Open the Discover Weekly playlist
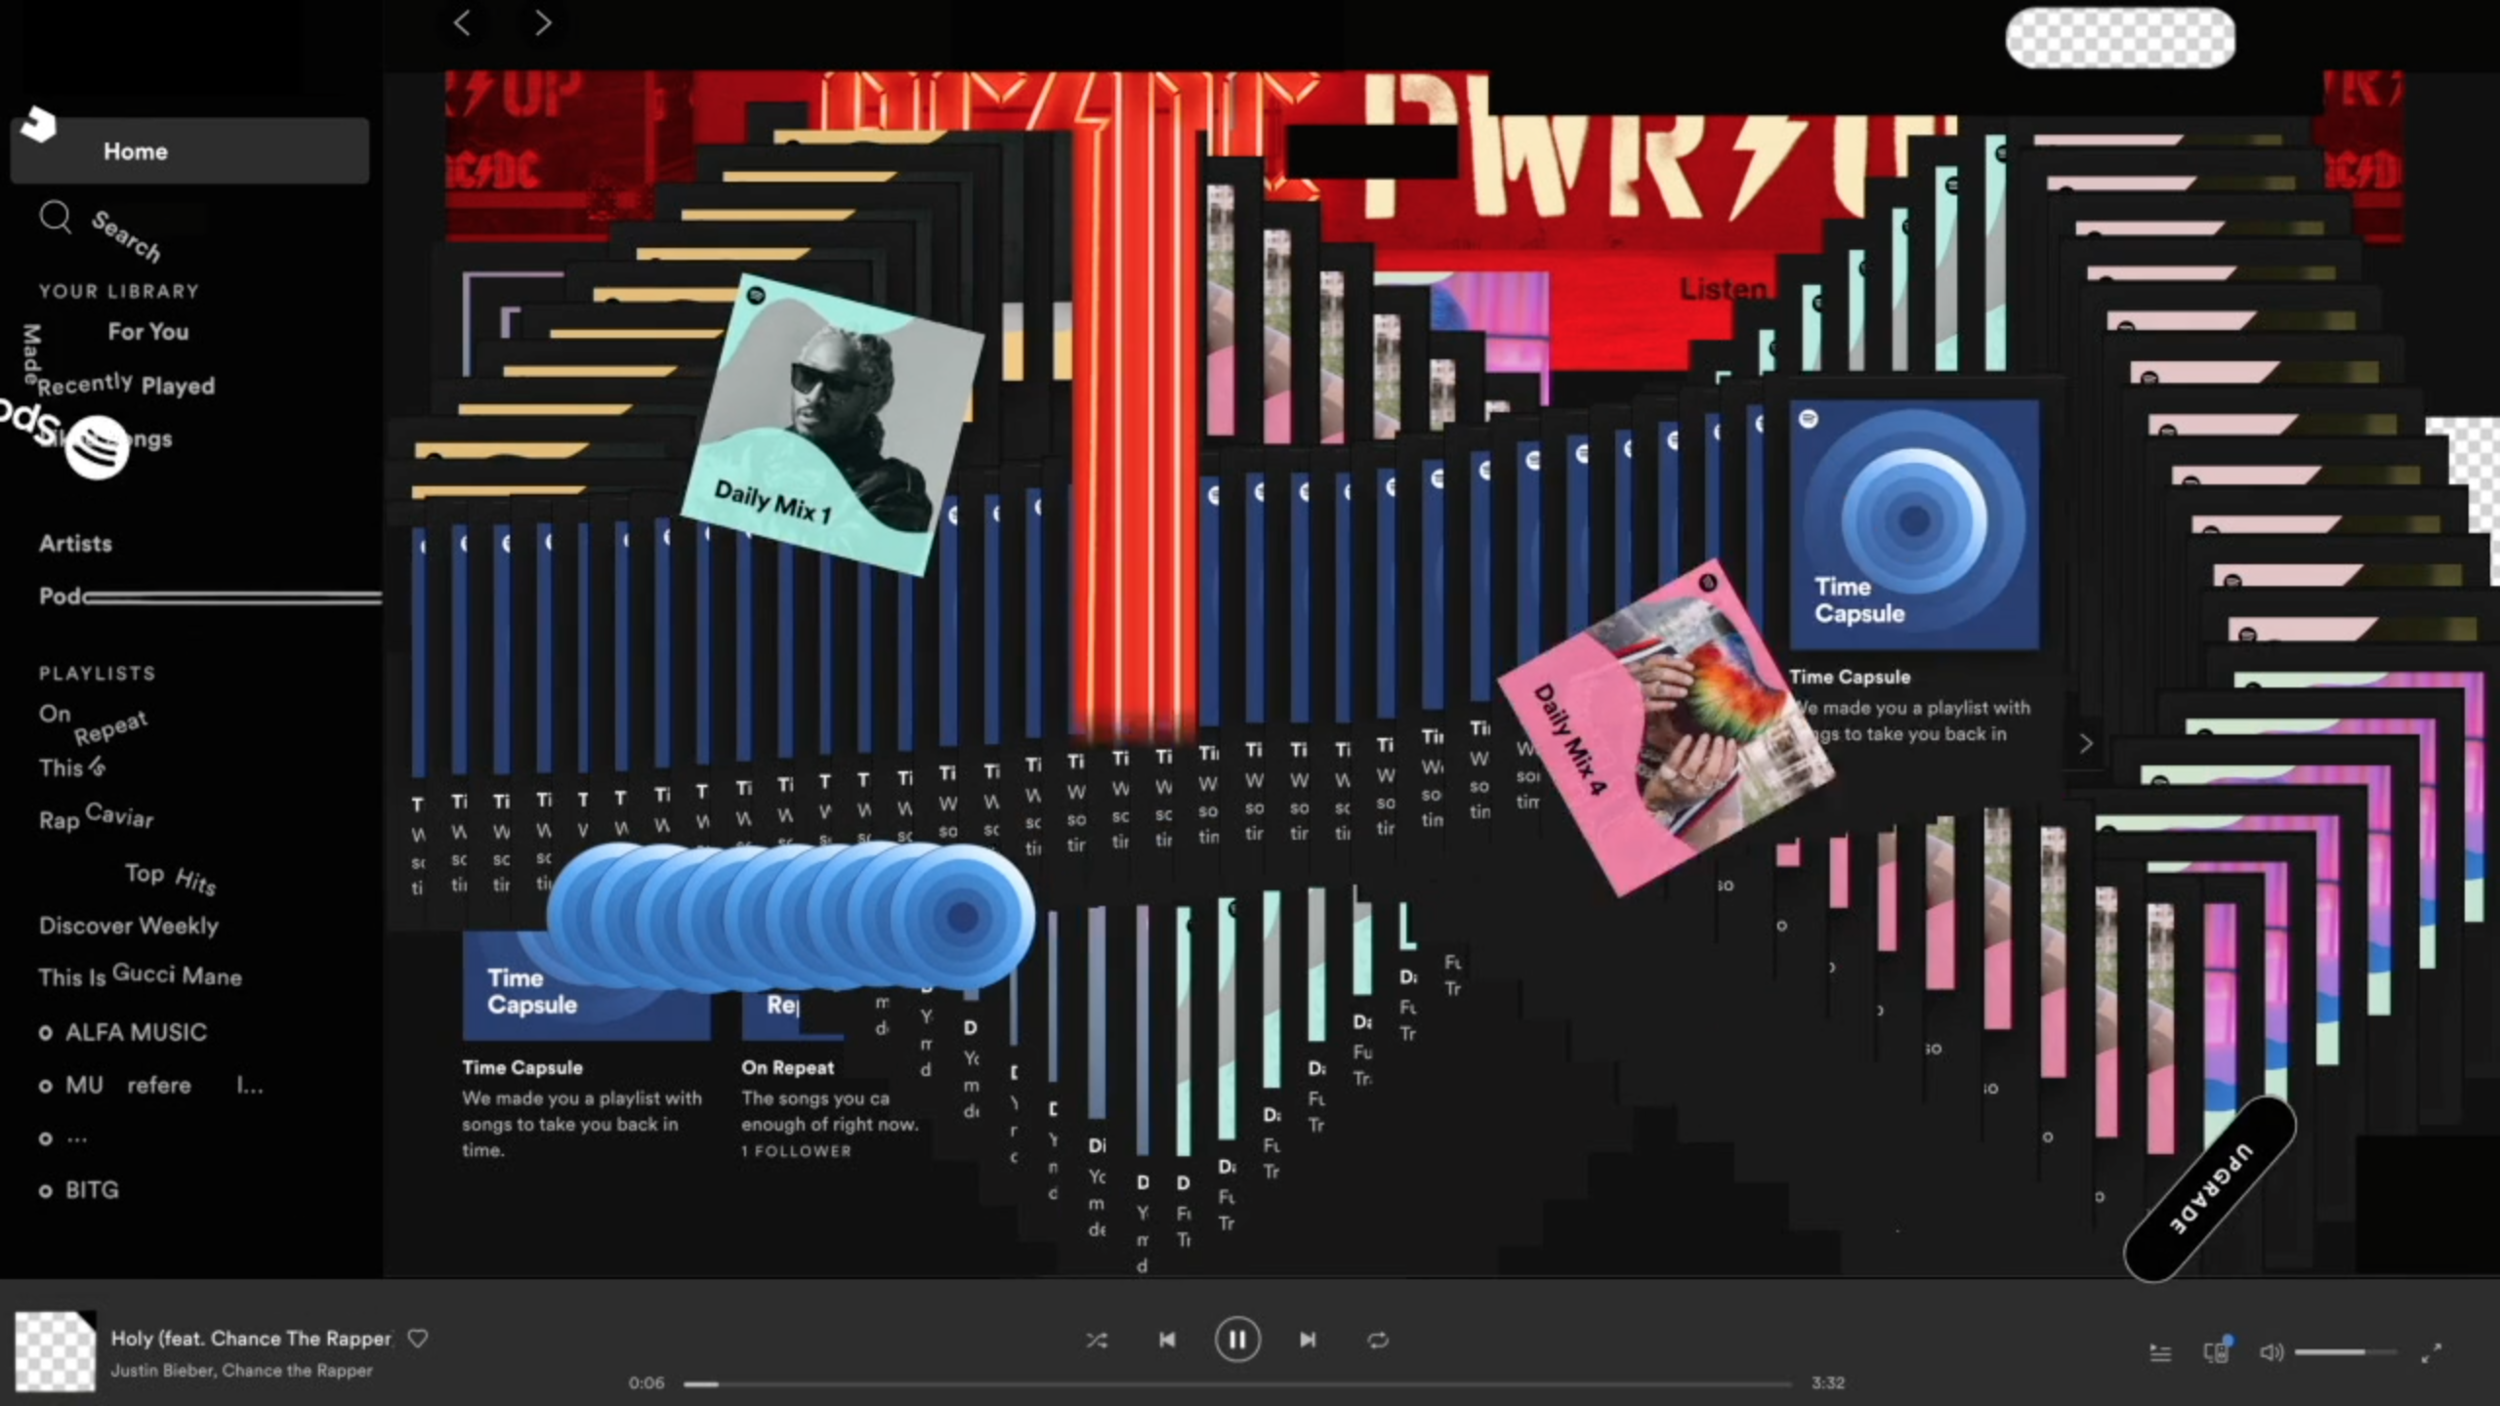2500x1406 pixels. [x=128, y=926]
